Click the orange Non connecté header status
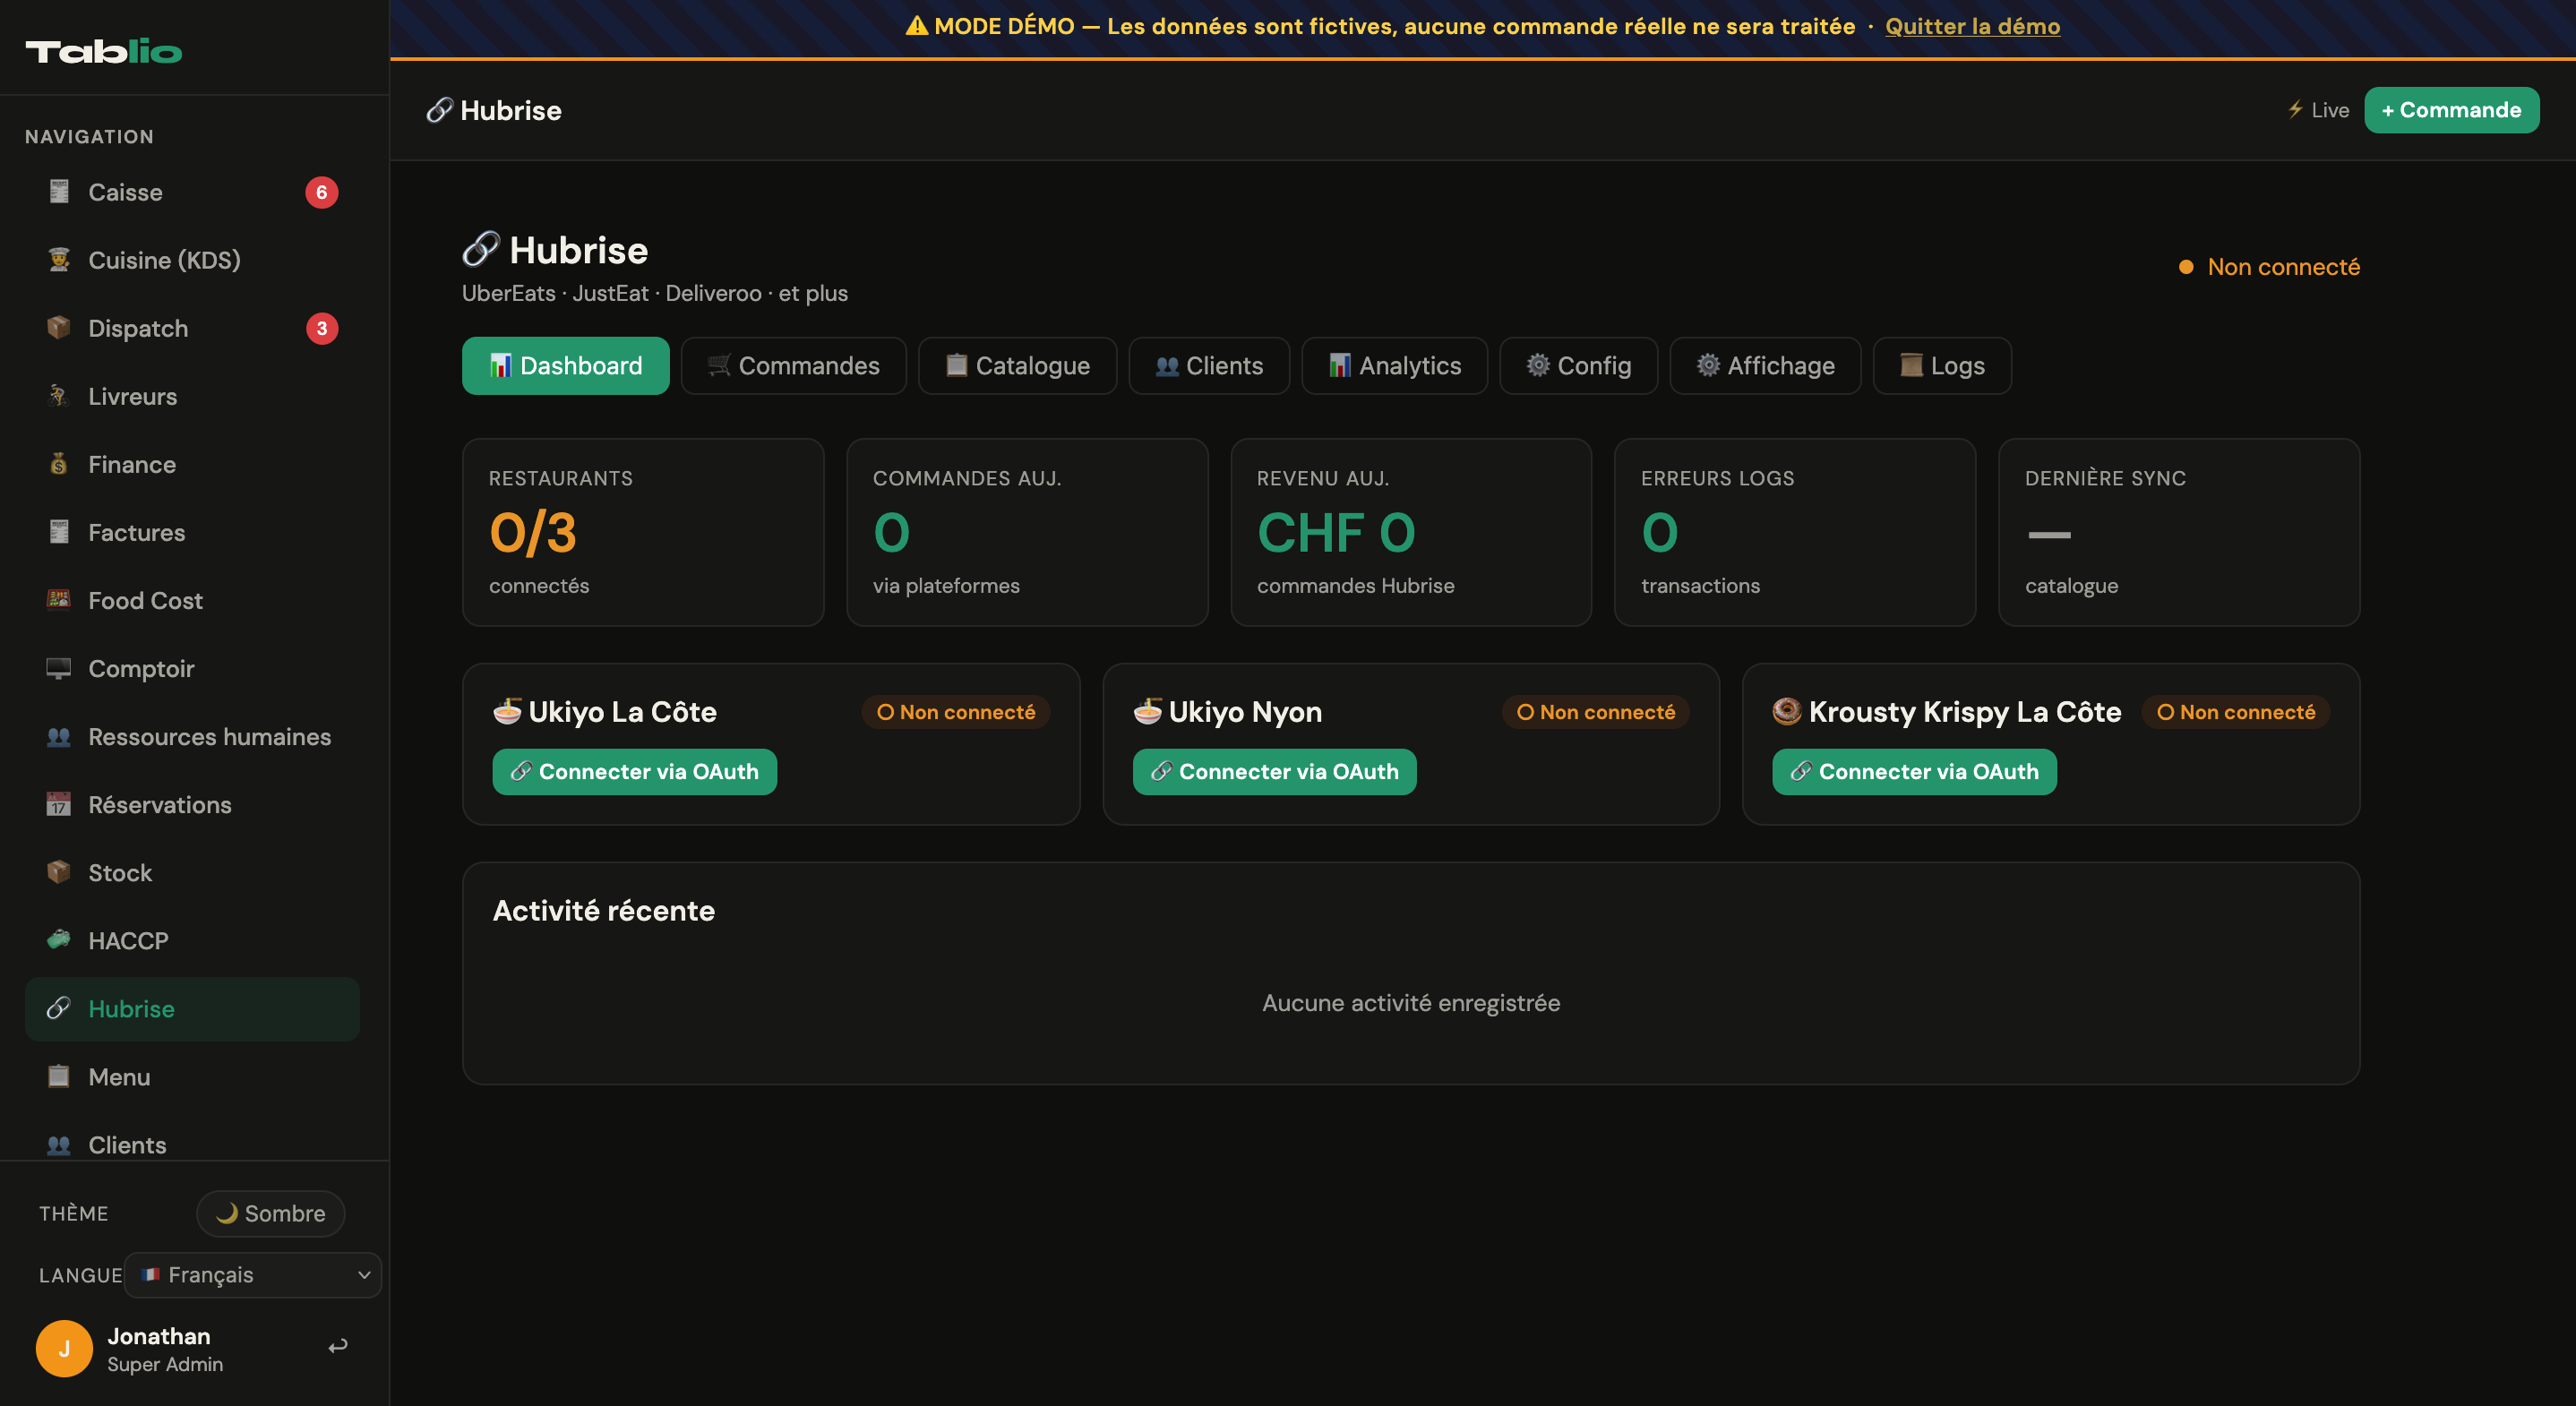The width and height of the screenshot is (2576, 1406). click(2270, 267)
